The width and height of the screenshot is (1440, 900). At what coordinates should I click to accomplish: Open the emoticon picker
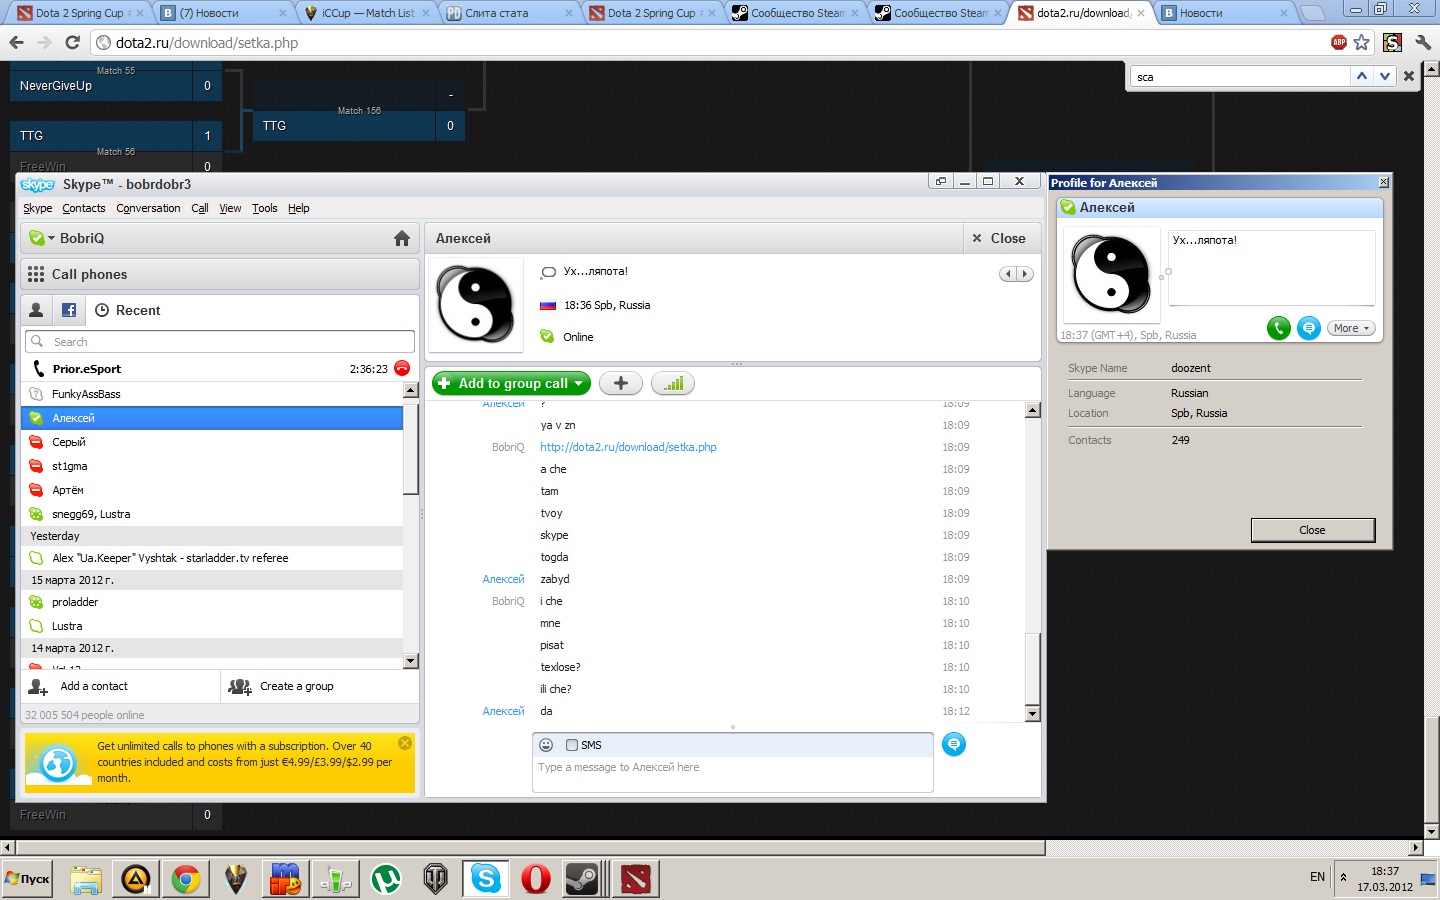coord(546,745)
